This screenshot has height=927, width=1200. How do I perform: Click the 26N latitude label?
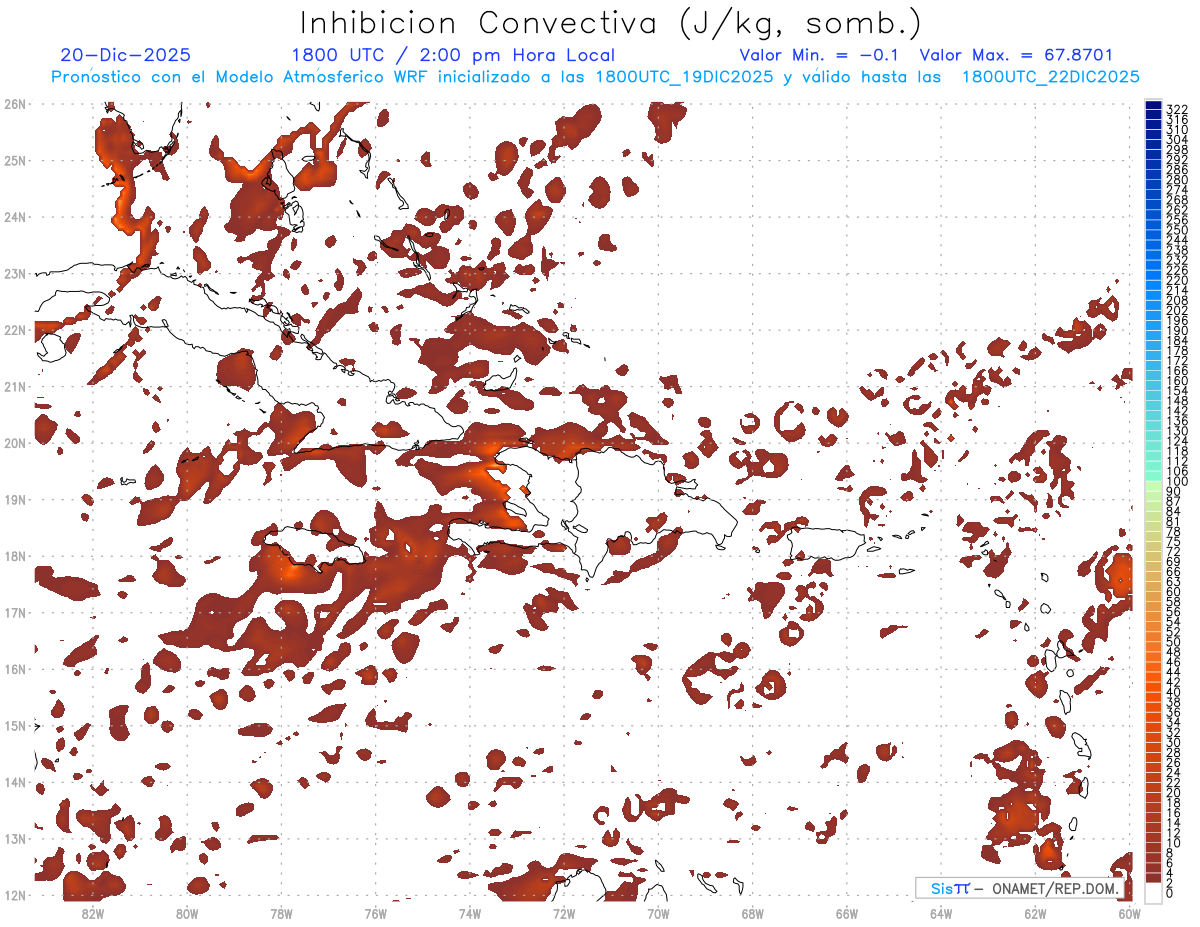(15, 104)
